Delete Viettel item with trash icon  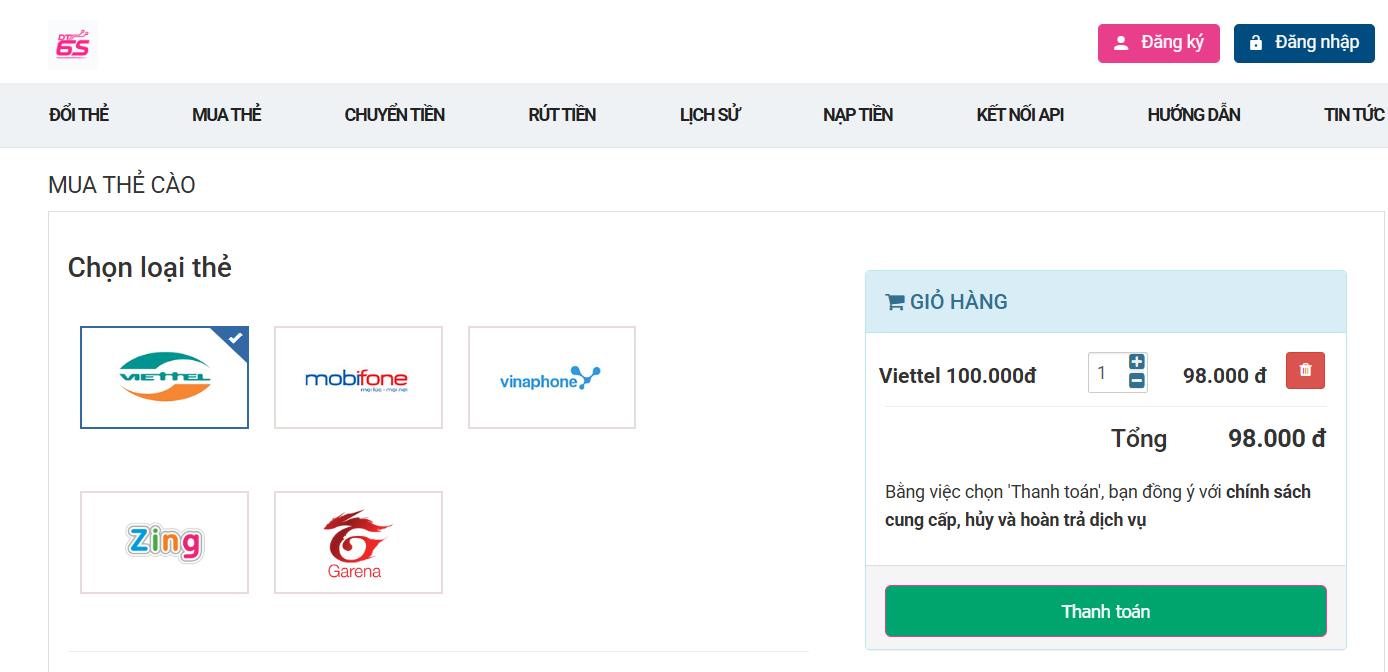[x=1305, y=371]
